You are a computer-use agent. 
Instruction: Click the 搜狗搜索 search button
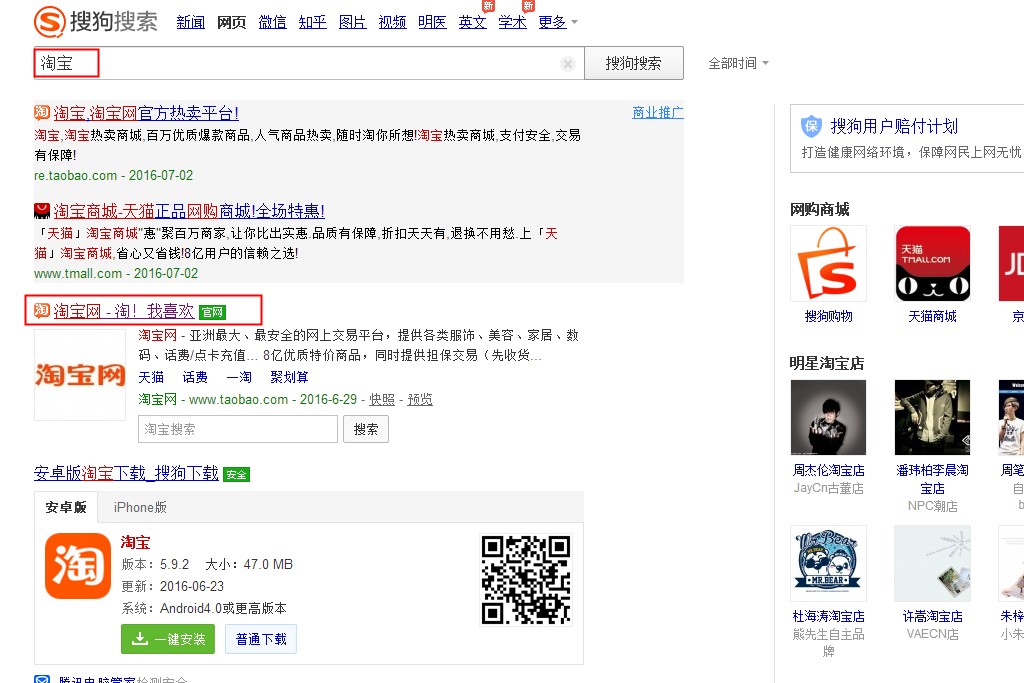pyautogui.click(x=633, y=63)
